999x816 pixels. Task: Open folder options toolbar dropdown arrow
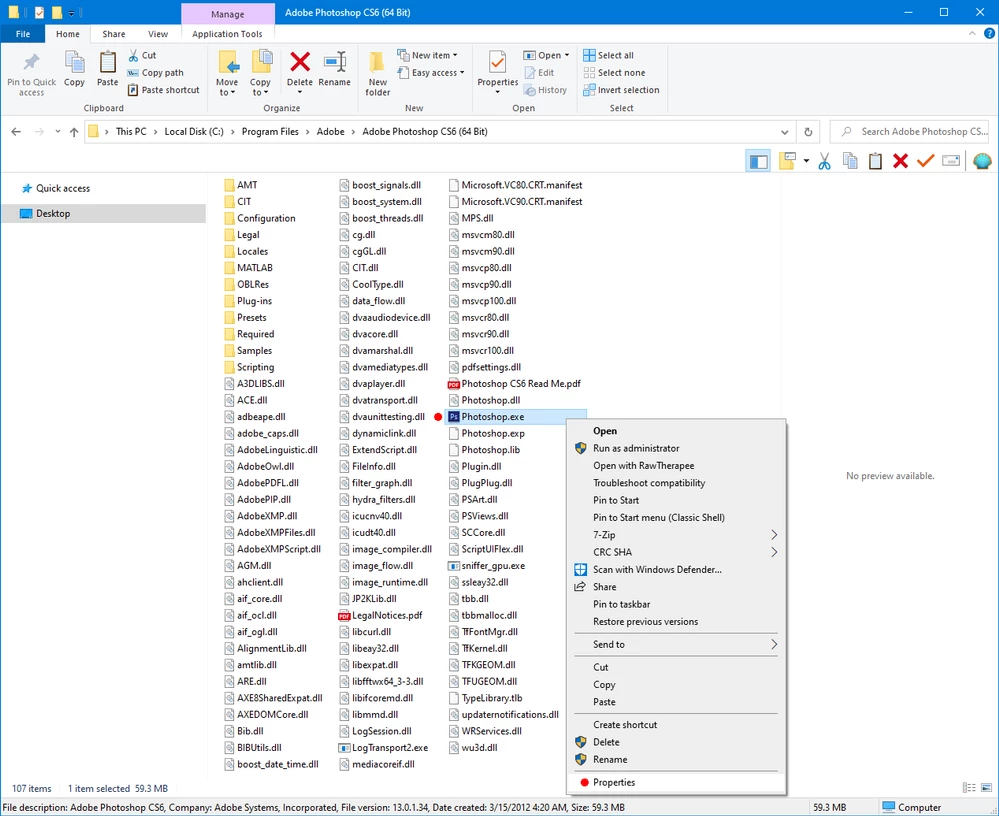coord(806,161)
